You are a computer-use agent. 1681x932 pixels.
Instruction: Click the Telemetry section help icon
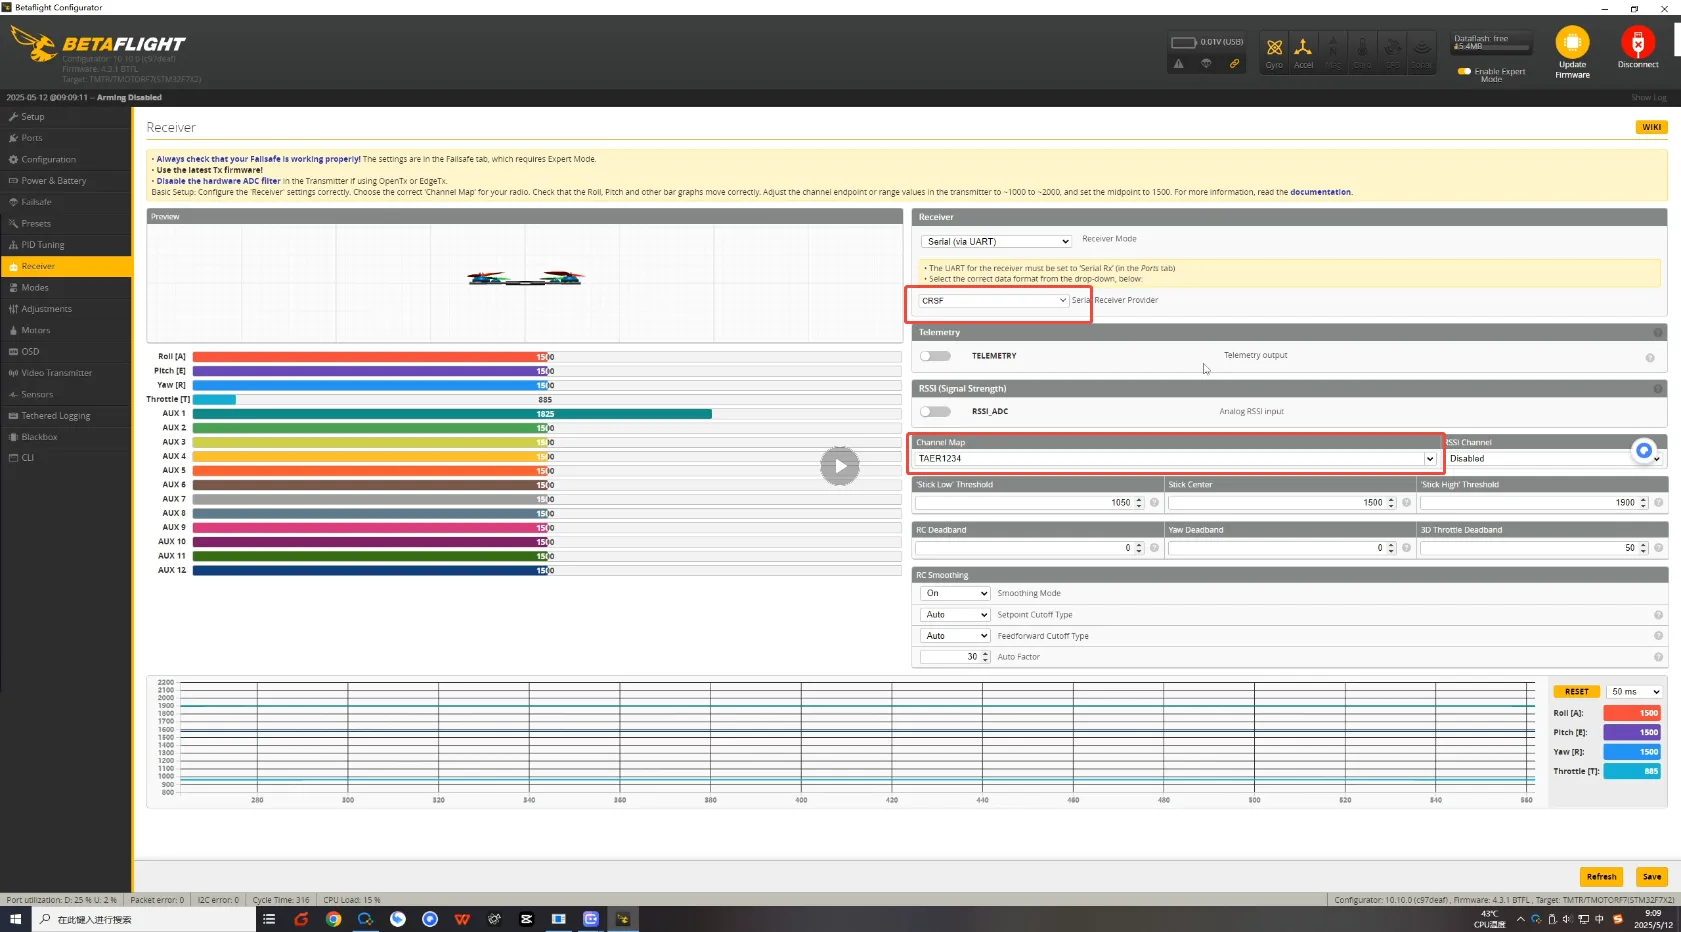click(x=1658, y=333)
